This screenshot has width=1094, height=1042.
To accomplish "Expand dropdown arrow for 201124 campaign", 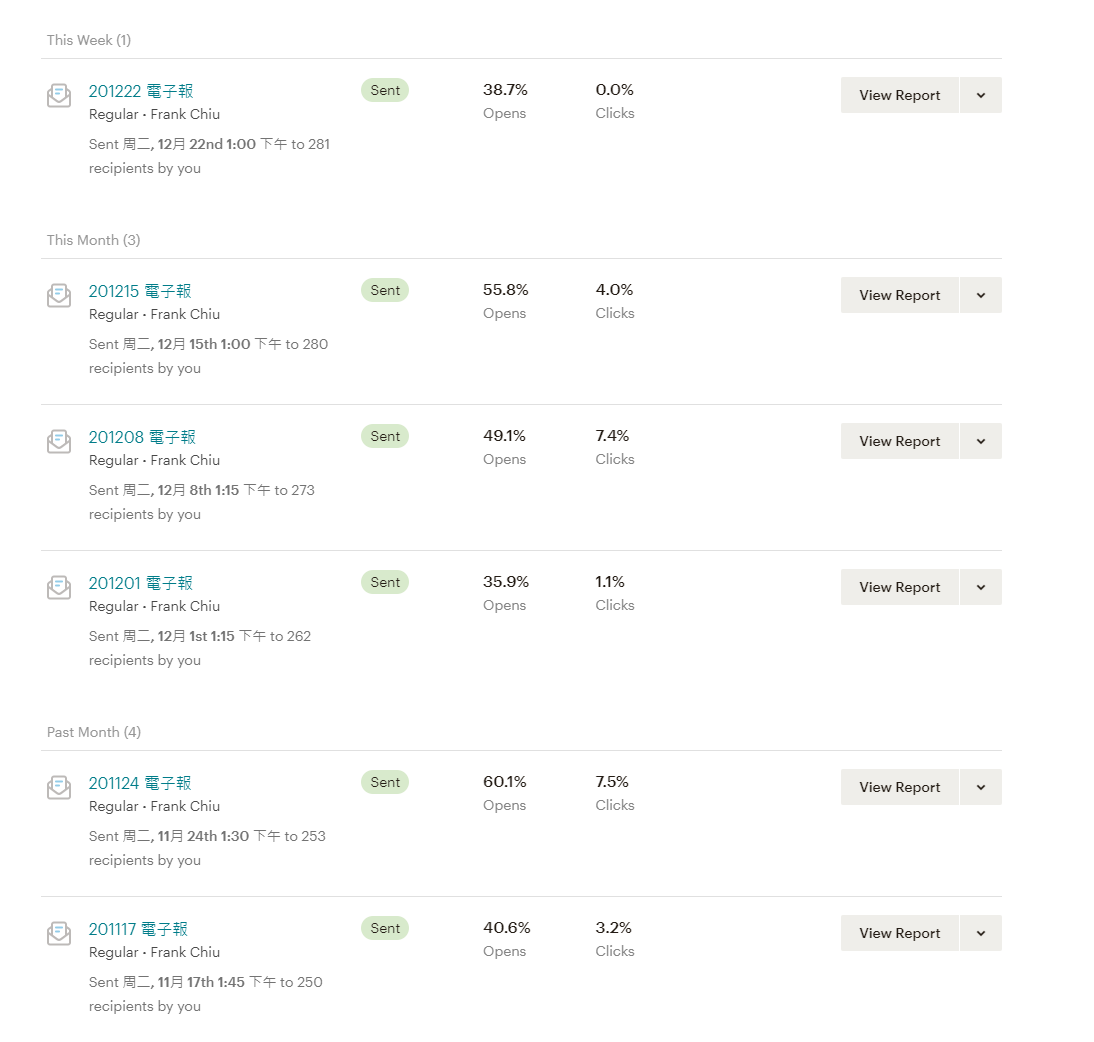I will [x=981, y=787].
